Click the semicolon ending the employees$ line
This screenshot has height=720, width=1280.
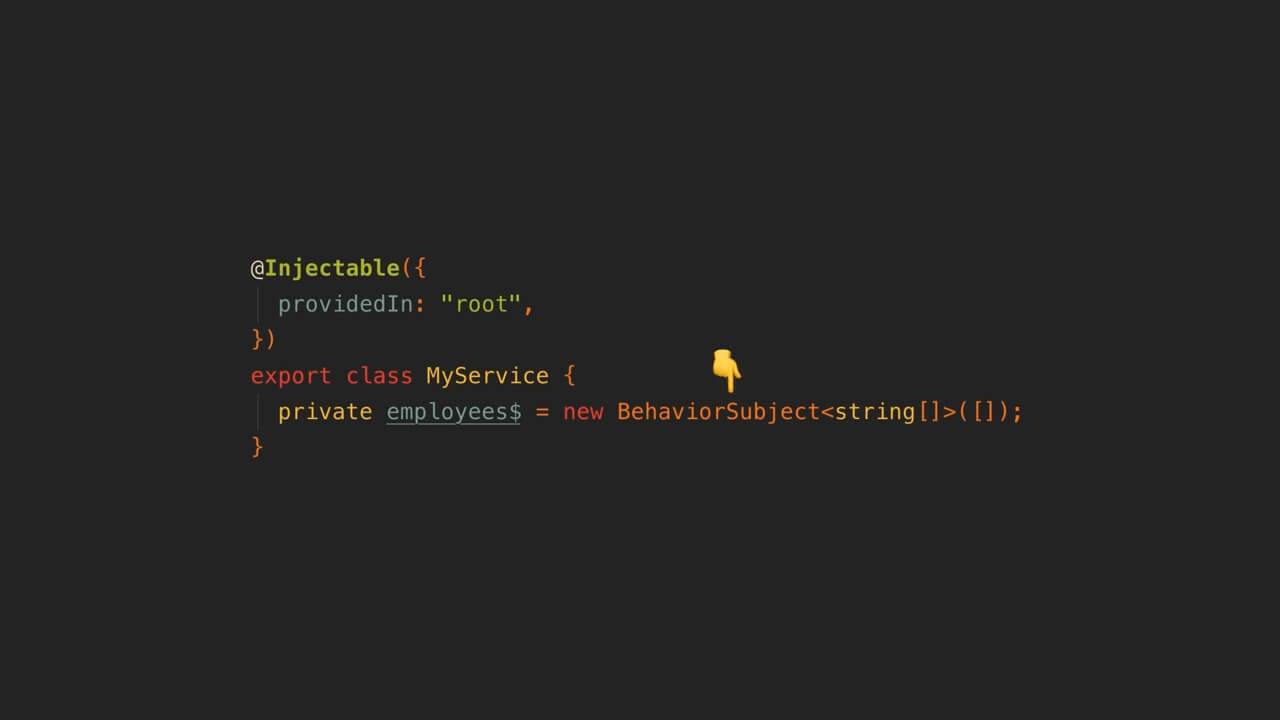point(1017,414)
